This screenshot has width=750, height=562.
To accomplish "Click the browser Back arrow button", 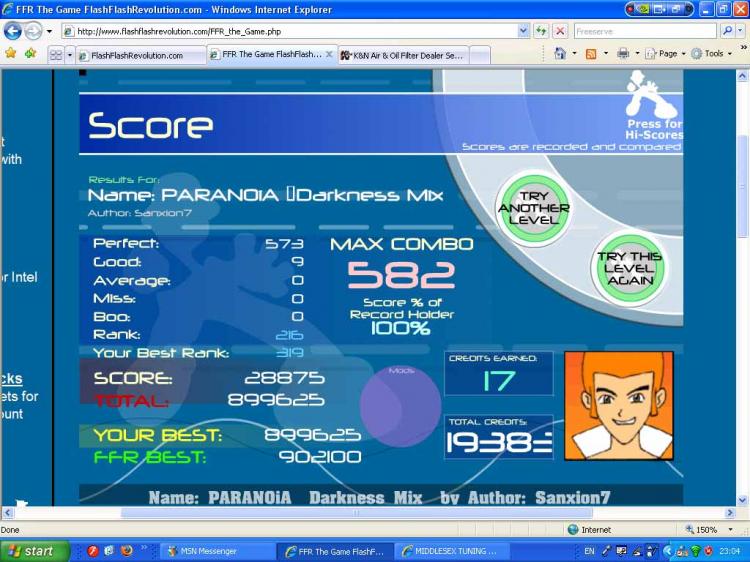I will [x=13, y=32].
